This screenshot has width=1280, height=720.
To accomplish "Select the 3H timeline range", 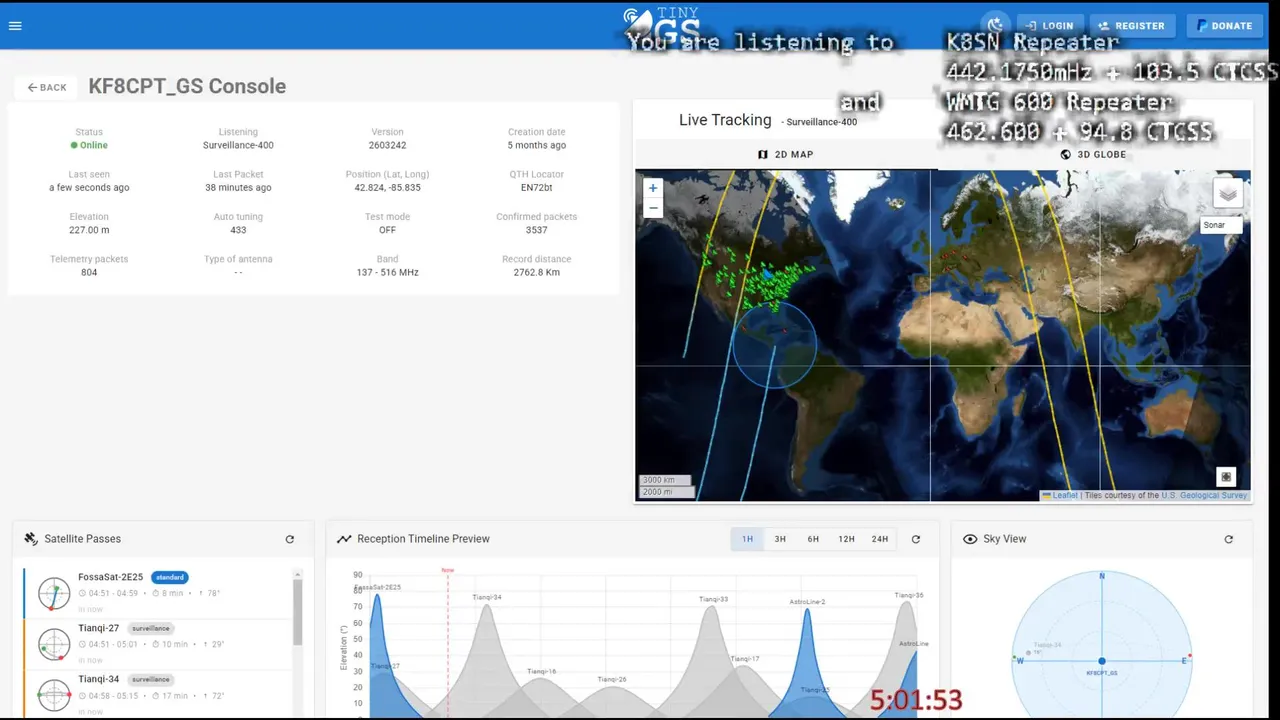I will point(780,539).
